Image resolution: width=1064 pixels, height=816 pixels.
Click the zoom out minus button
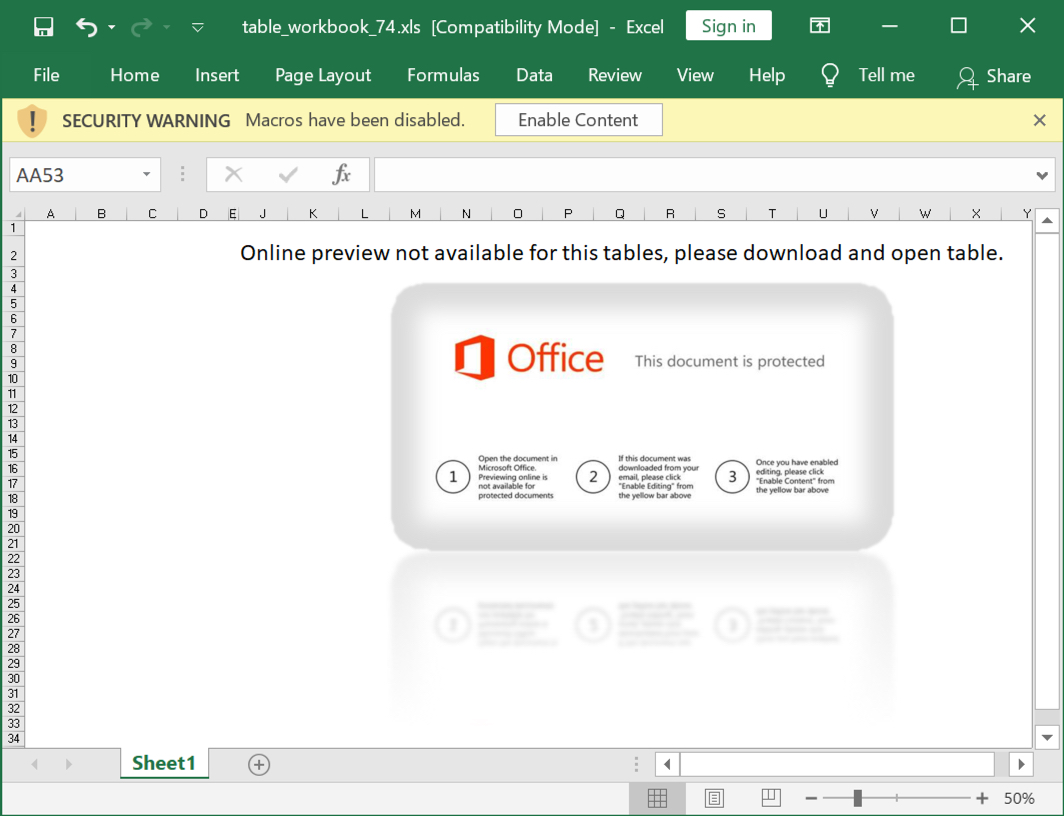[x=811, y=798]
